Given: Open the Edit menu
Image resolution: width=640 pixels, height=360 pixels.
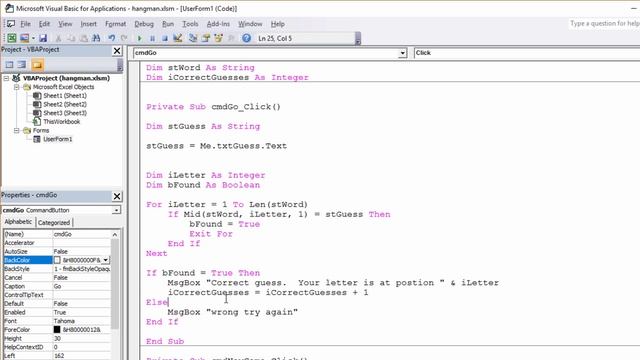Looking at the screenshot, I should tap(44, 24).
